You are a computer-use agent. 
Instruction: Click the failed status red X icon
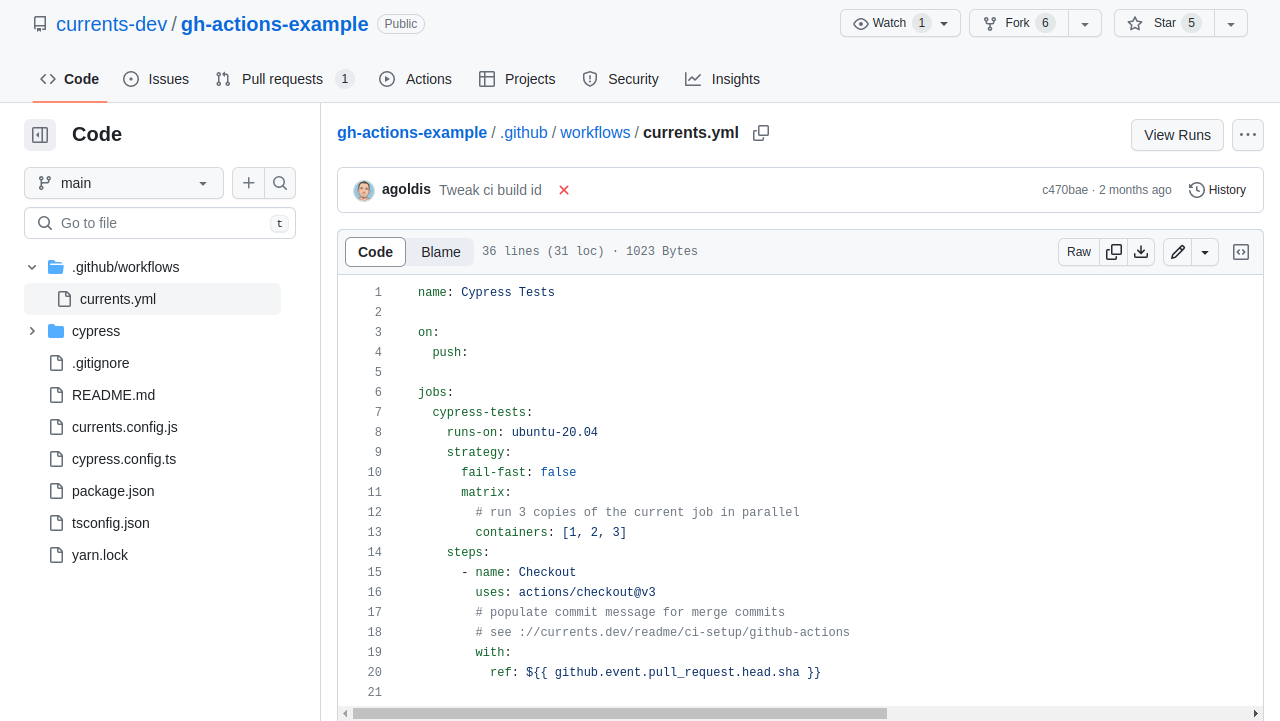[x=564, y=190]
